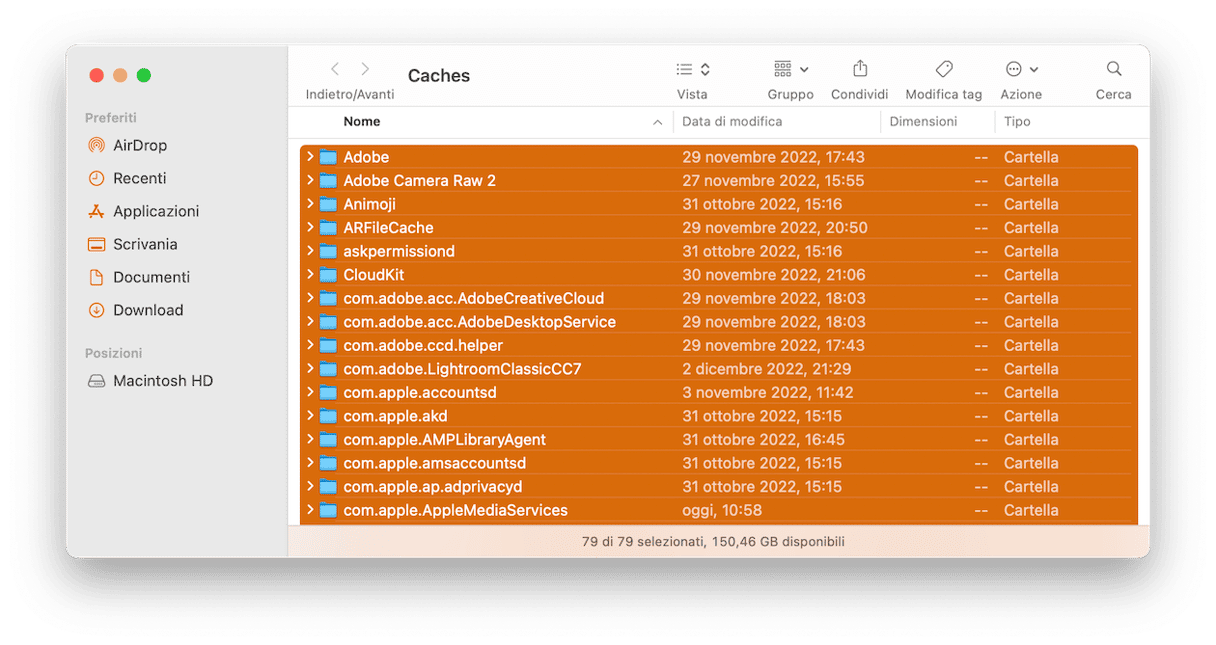Select the Adobe folder name
Screen dimensions: 1216x645
(366, 157)
